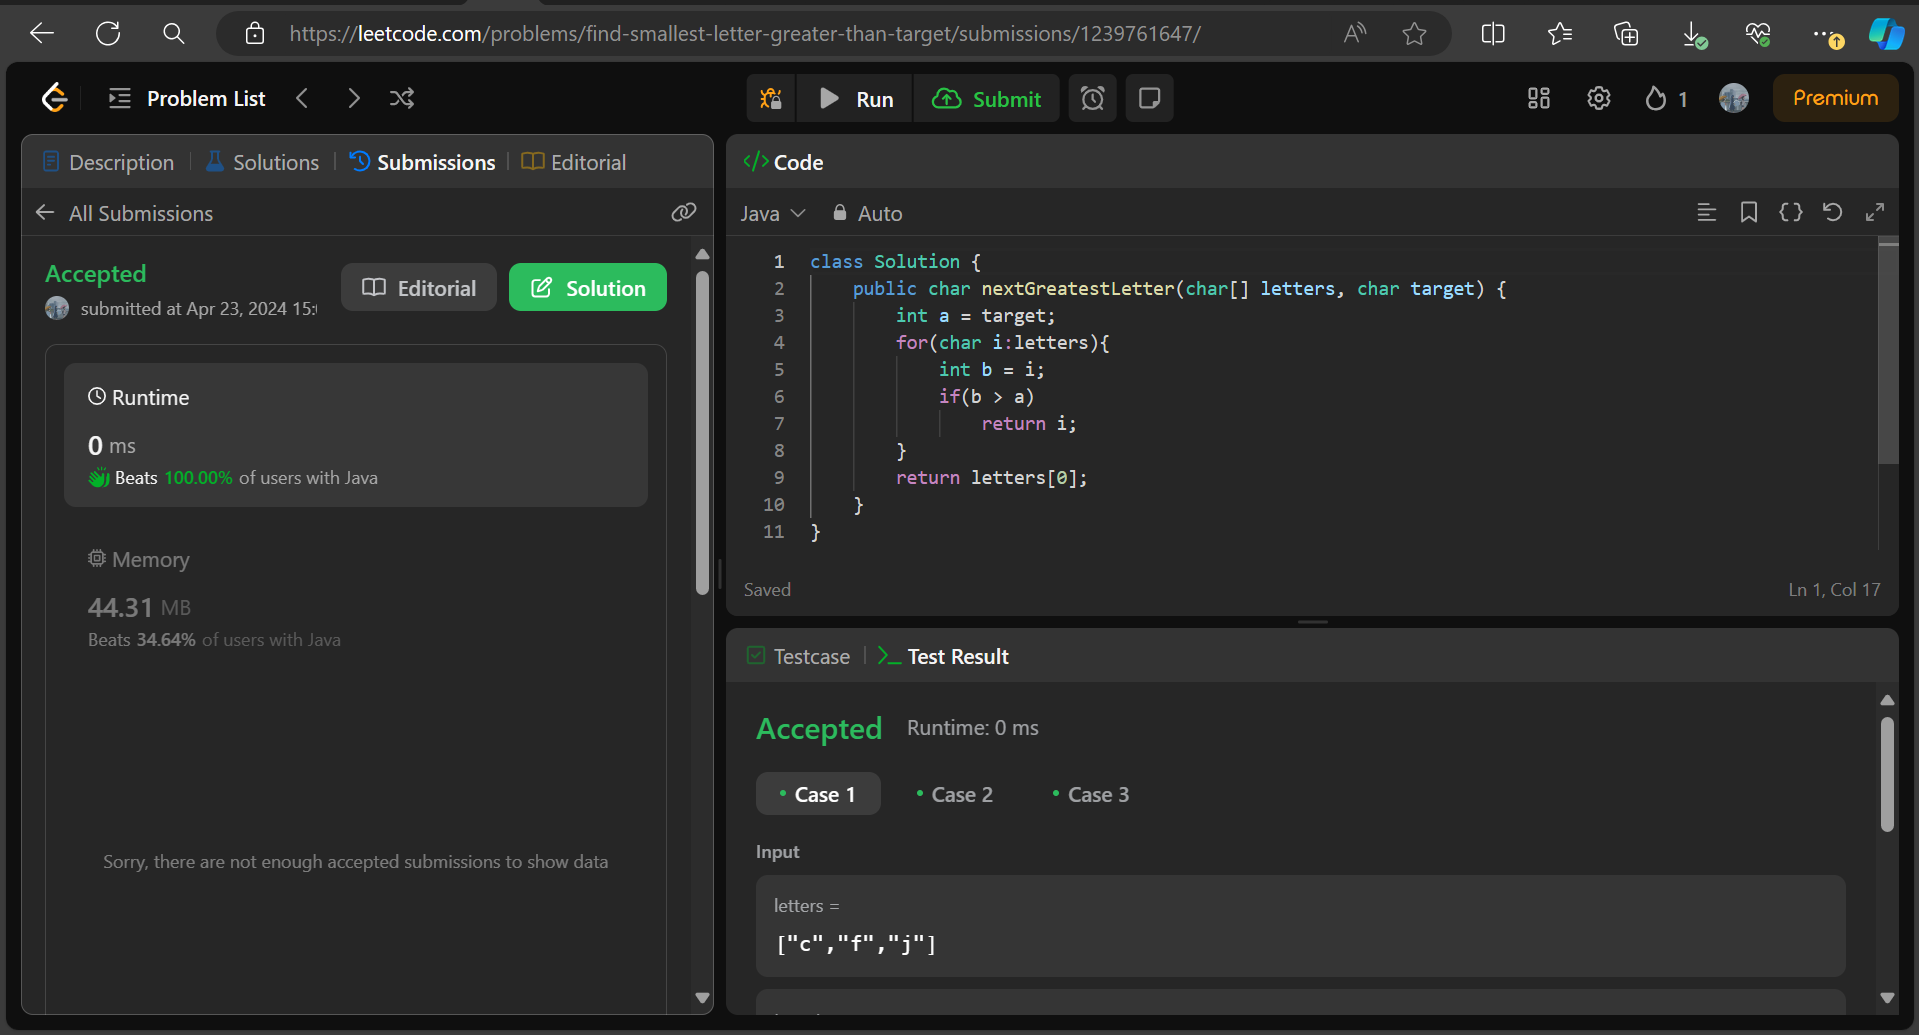The image size is (1919, 1035).
Task: Switch to the Editorial tab
Action: (574, 162)
